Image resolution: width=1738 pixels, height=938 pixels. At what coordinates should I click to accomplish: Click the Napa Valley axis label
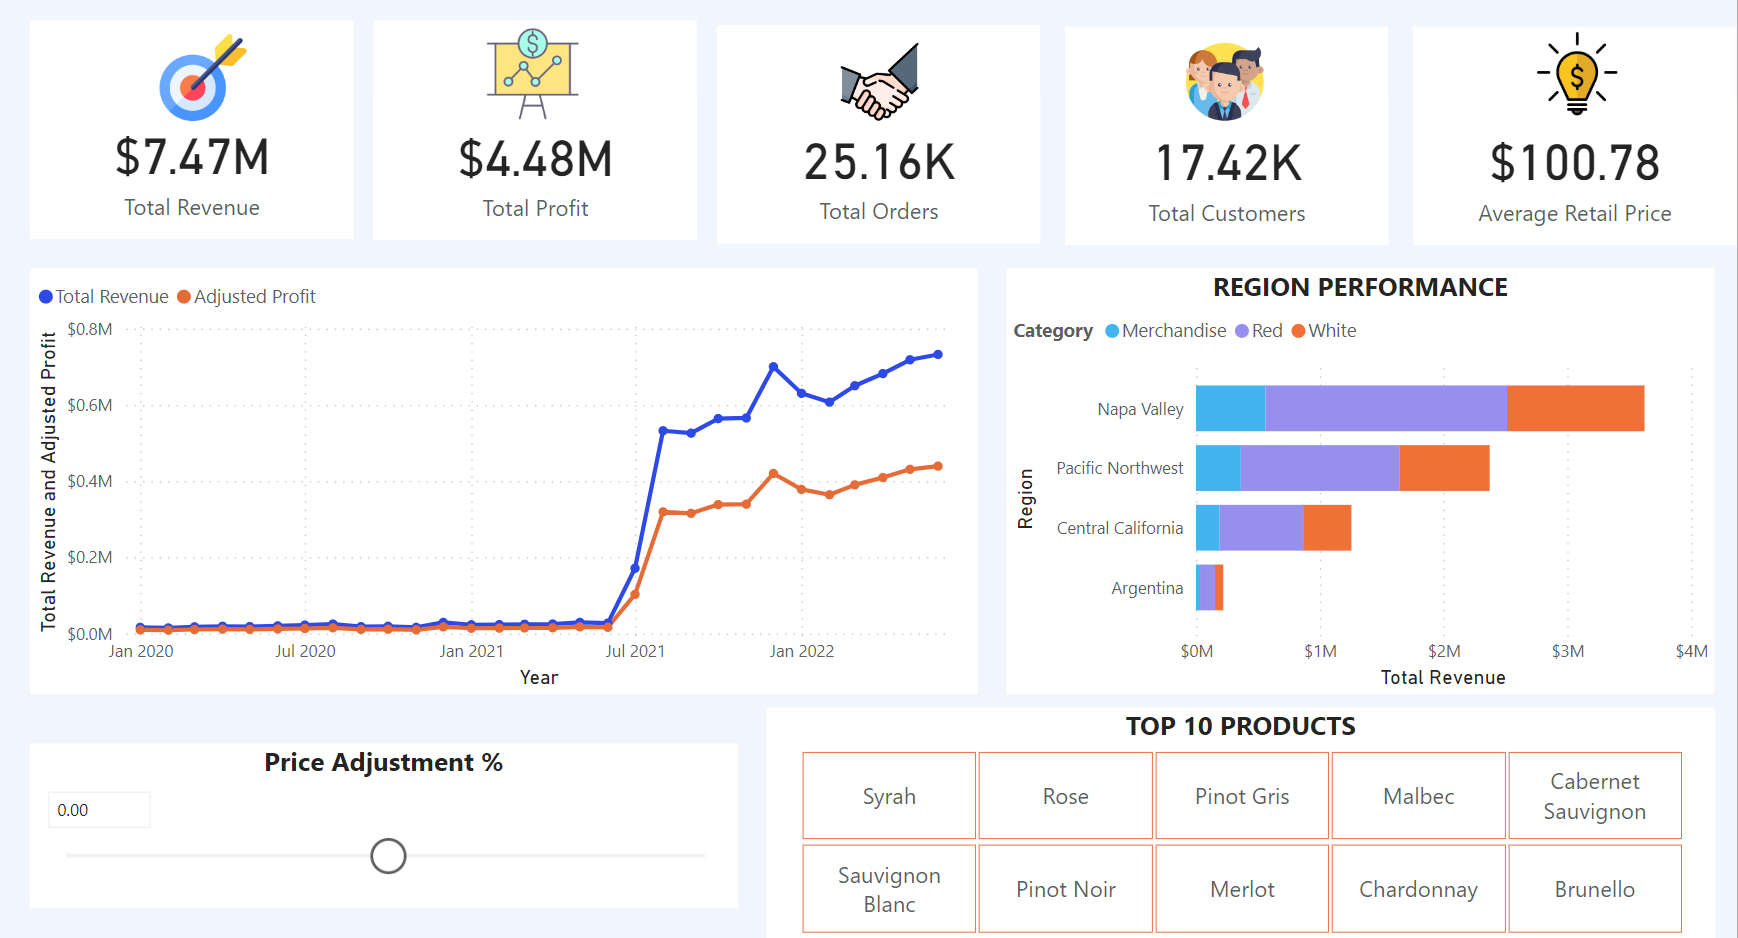1140,409
